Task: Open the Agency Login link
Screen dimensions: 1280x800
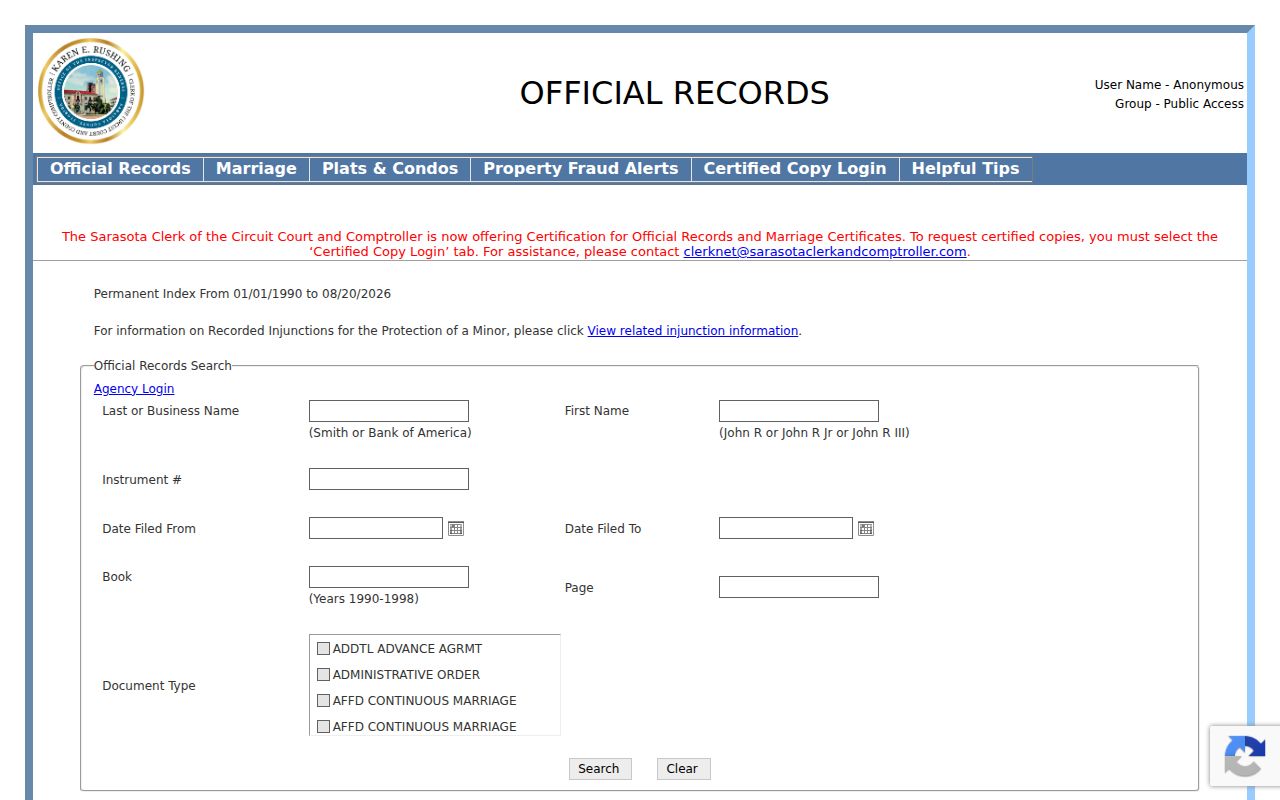Action: point(134,389)
